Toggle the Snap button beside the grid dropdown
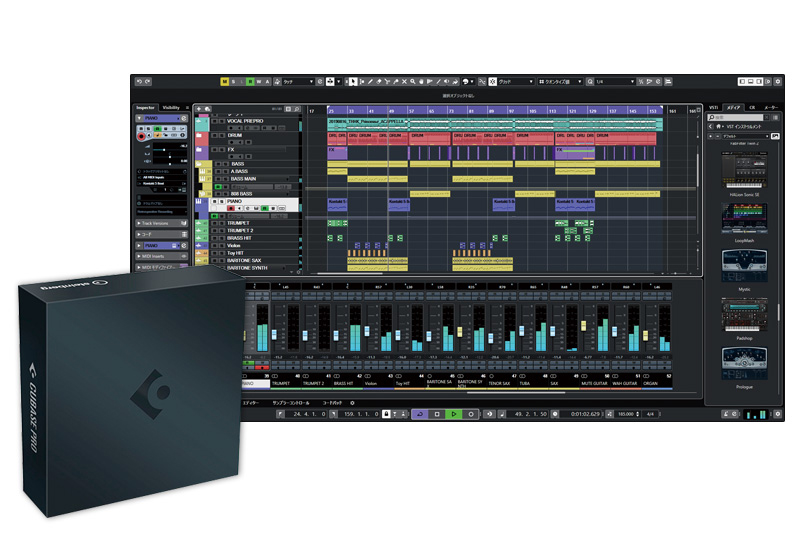 tap(492, 82)
